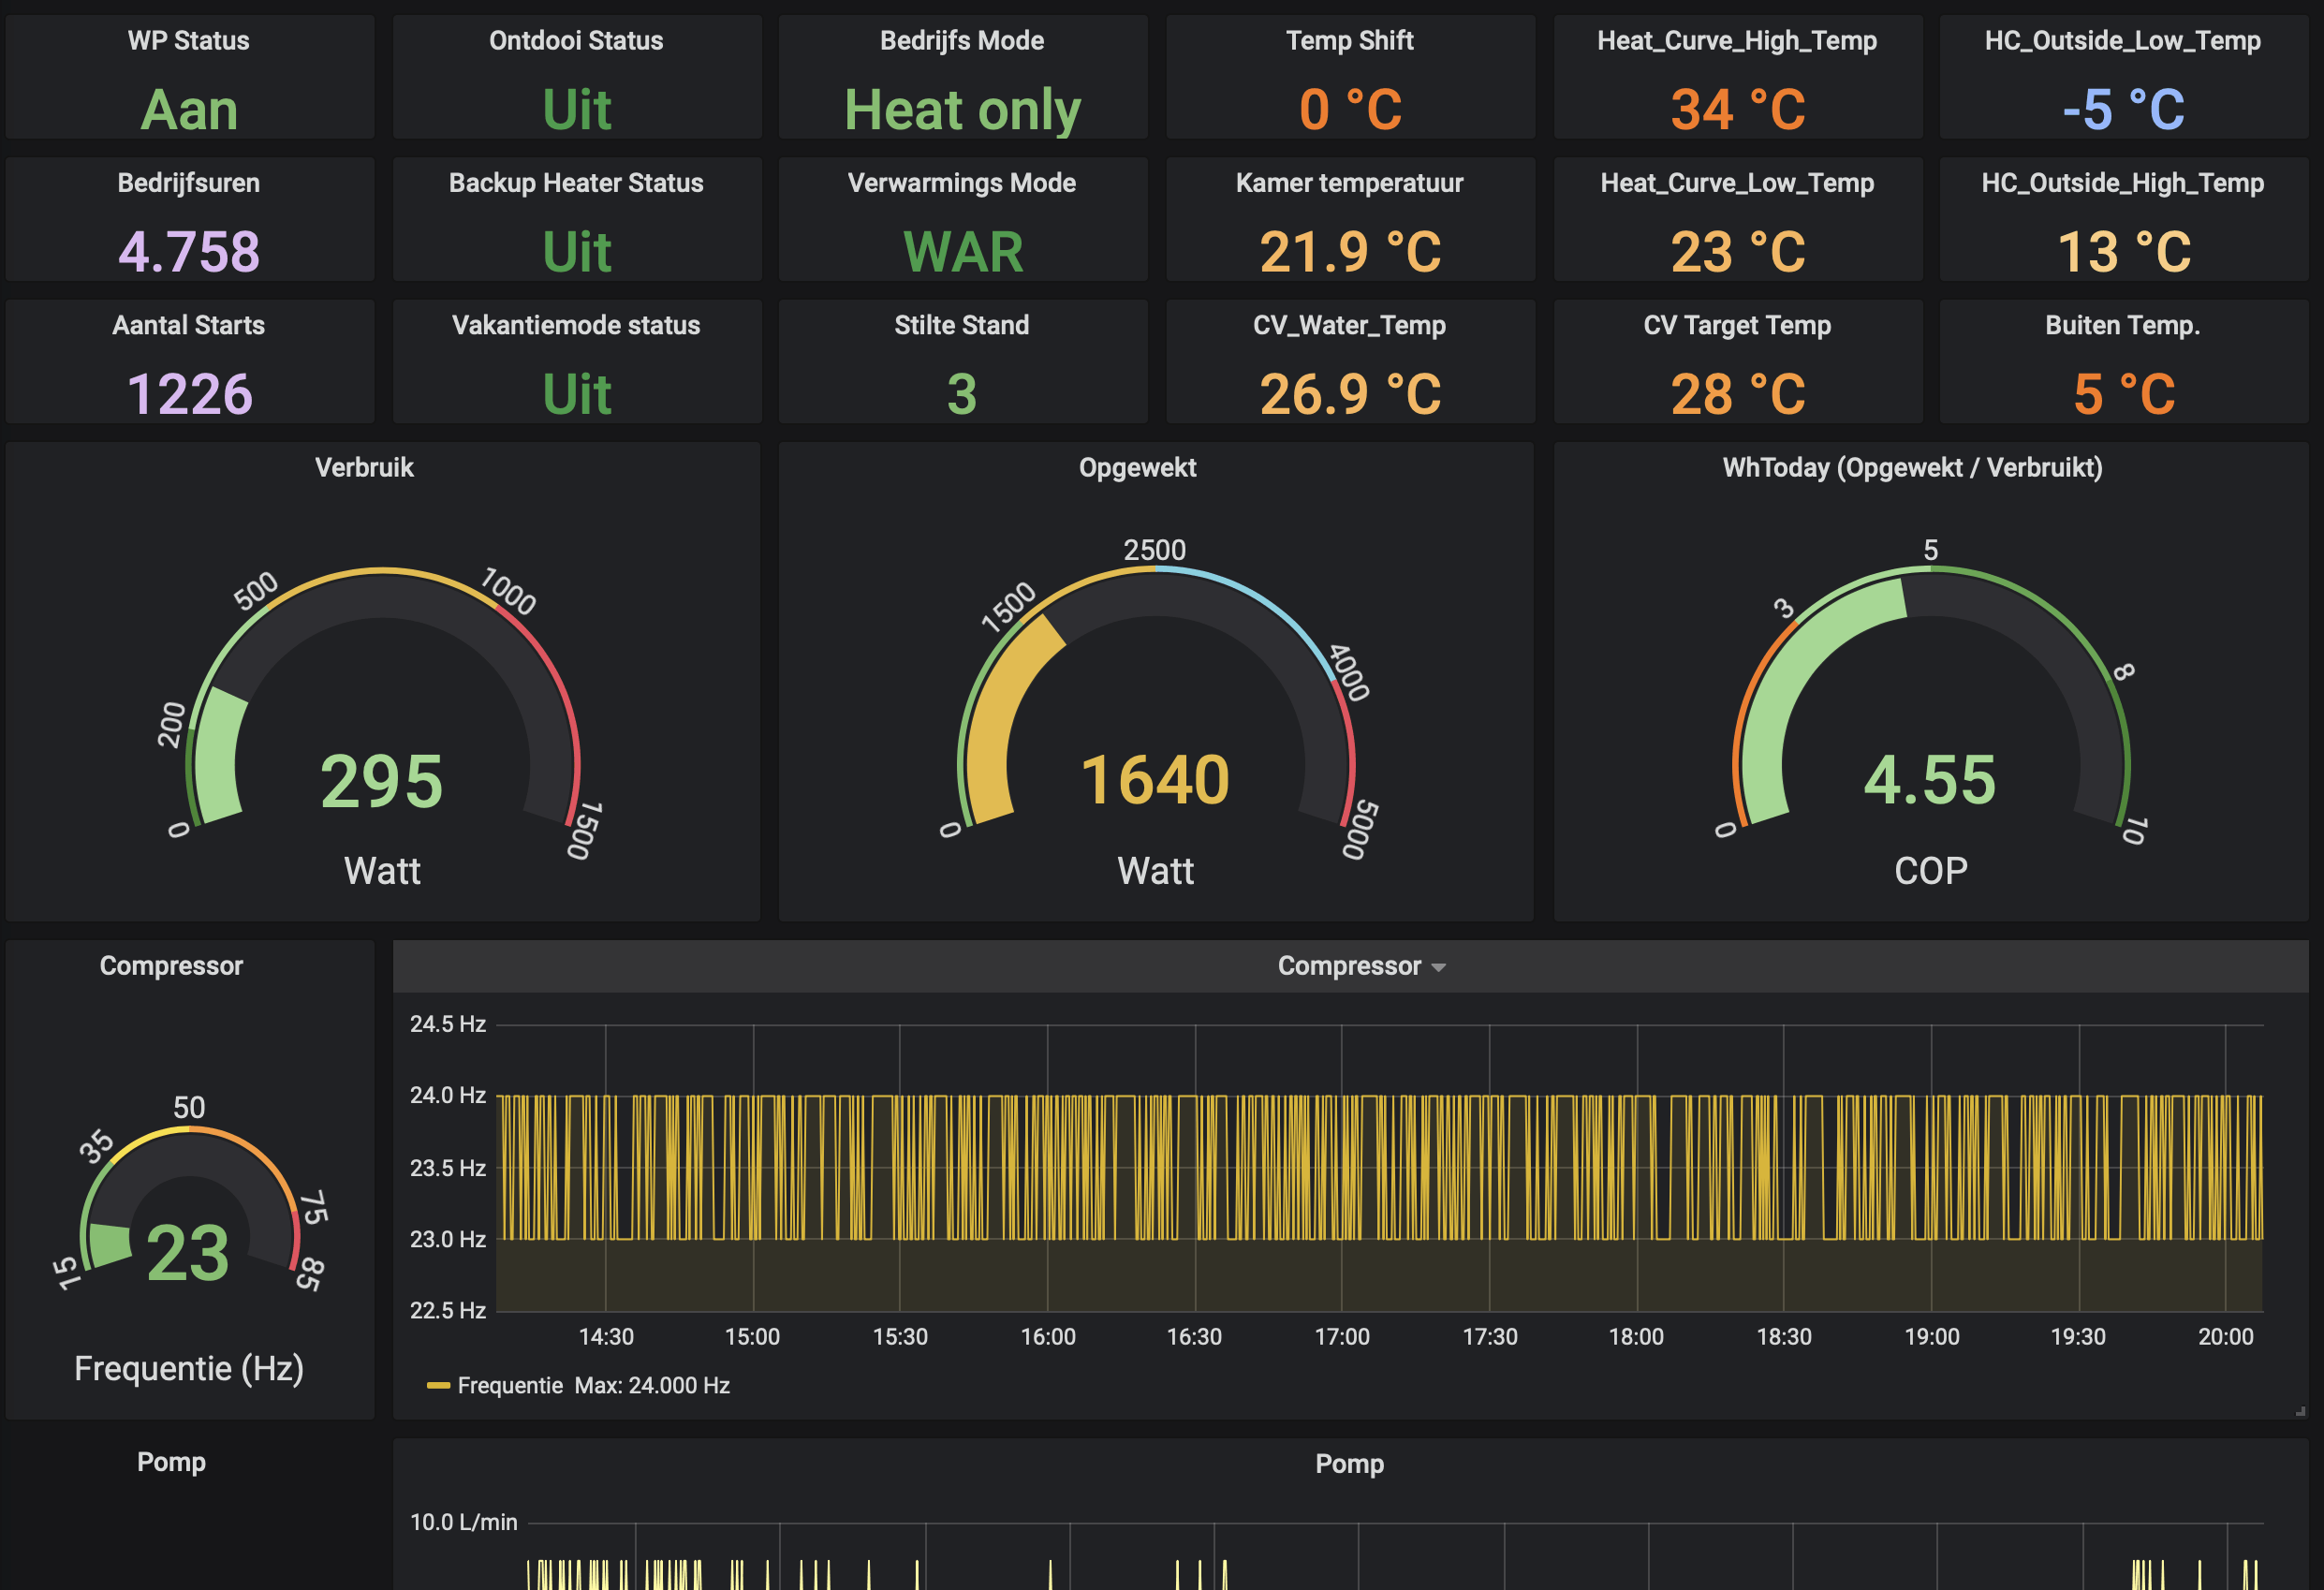This screenshot has width=2324, height=1590.
Task: Click the Frequentie legend color swatch
Action: (x=438, y=1386)
